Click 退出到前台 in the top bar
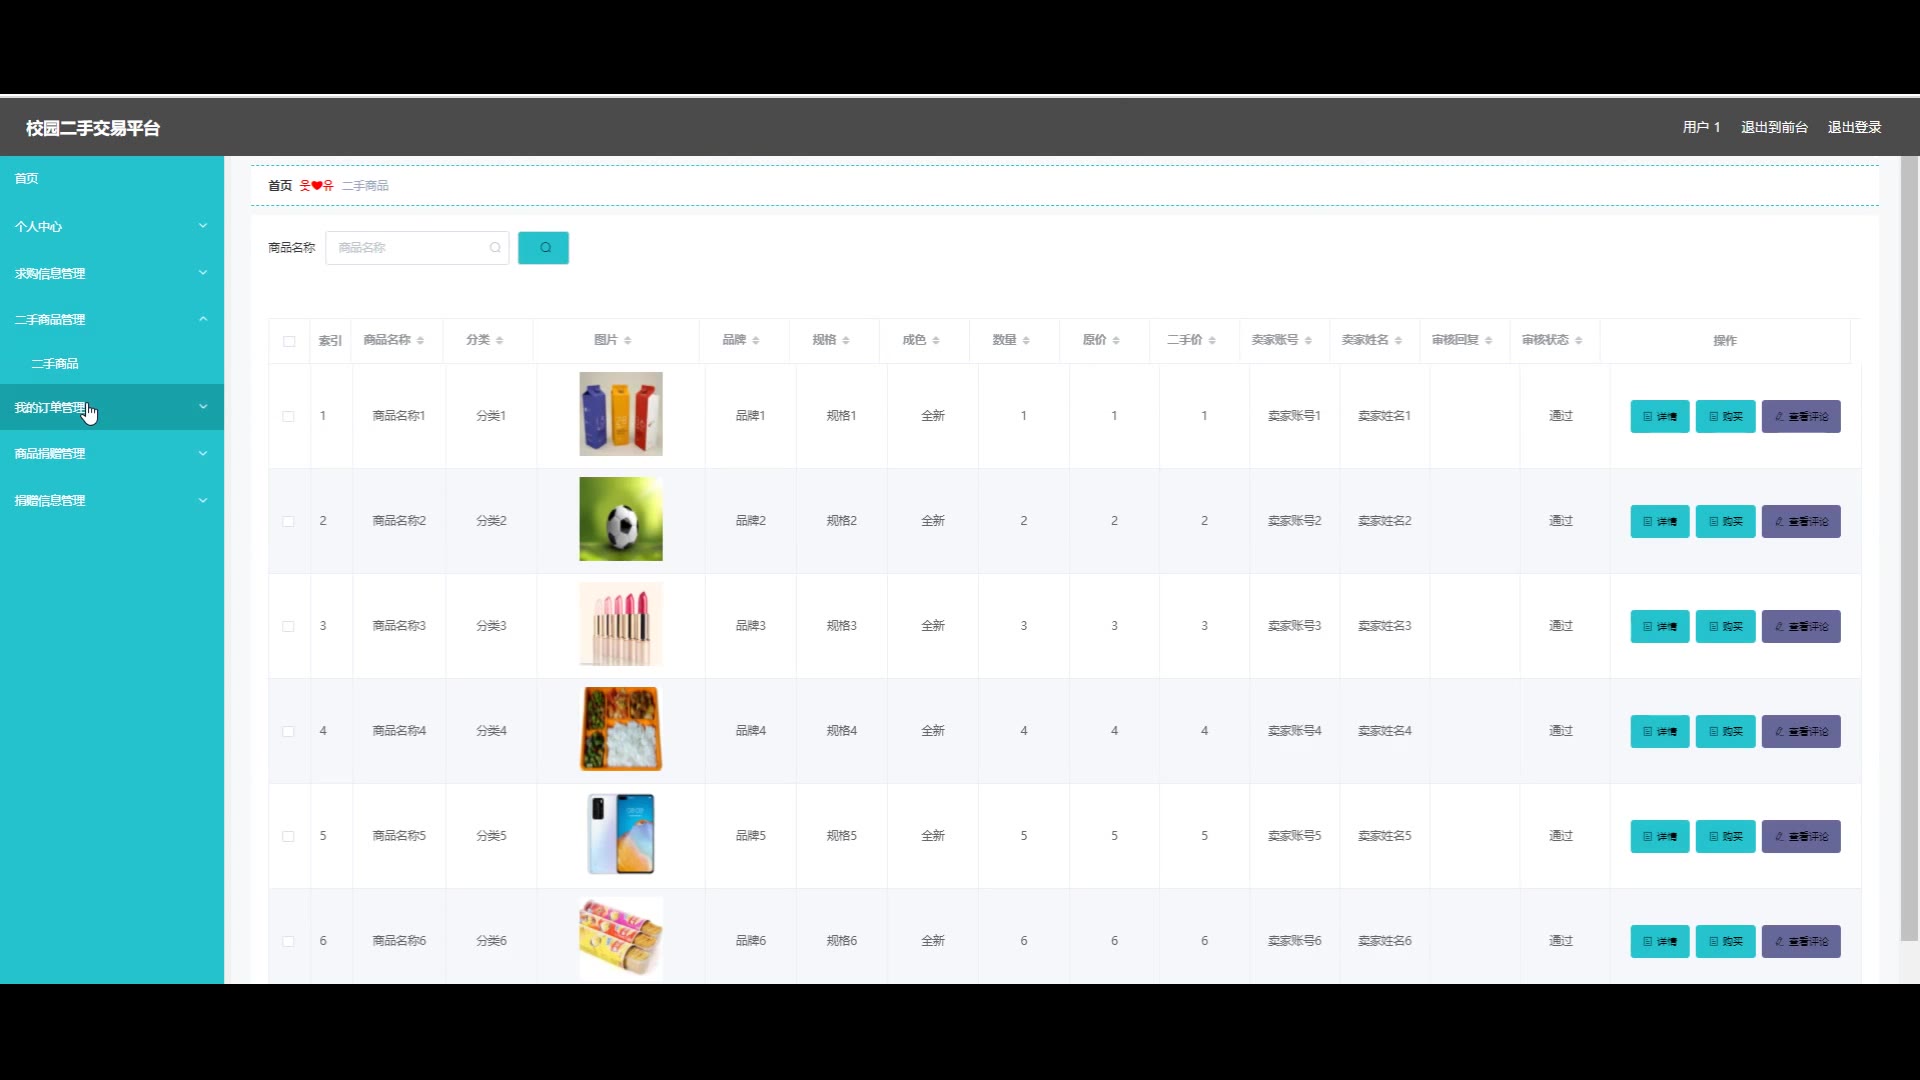 point(1774,127)
